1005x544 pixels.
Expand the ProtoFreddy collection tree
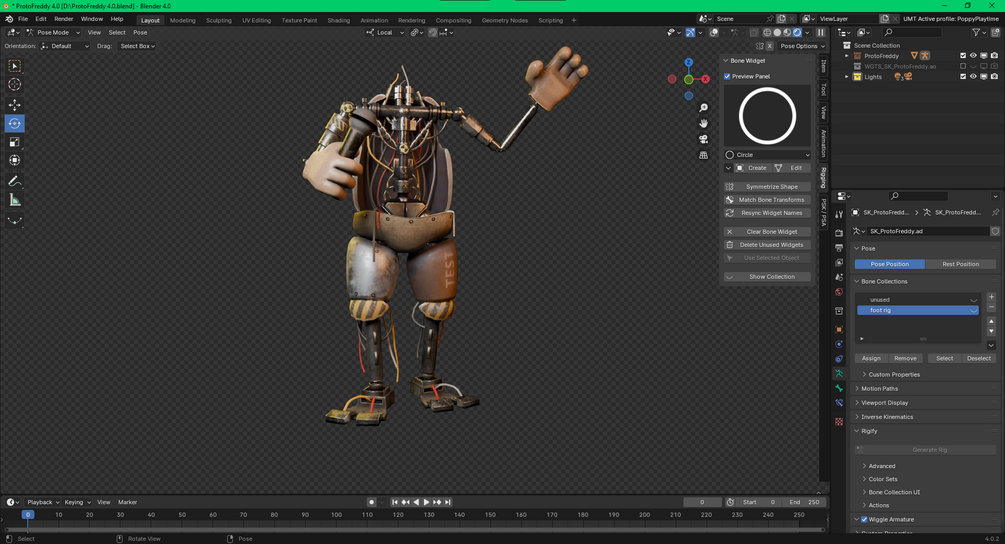tap(847, 56)
